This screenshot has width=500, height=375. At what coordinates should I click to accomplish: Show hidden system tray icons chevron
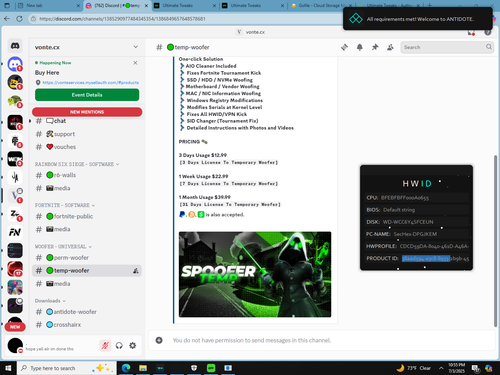click(x=441, y=368)
